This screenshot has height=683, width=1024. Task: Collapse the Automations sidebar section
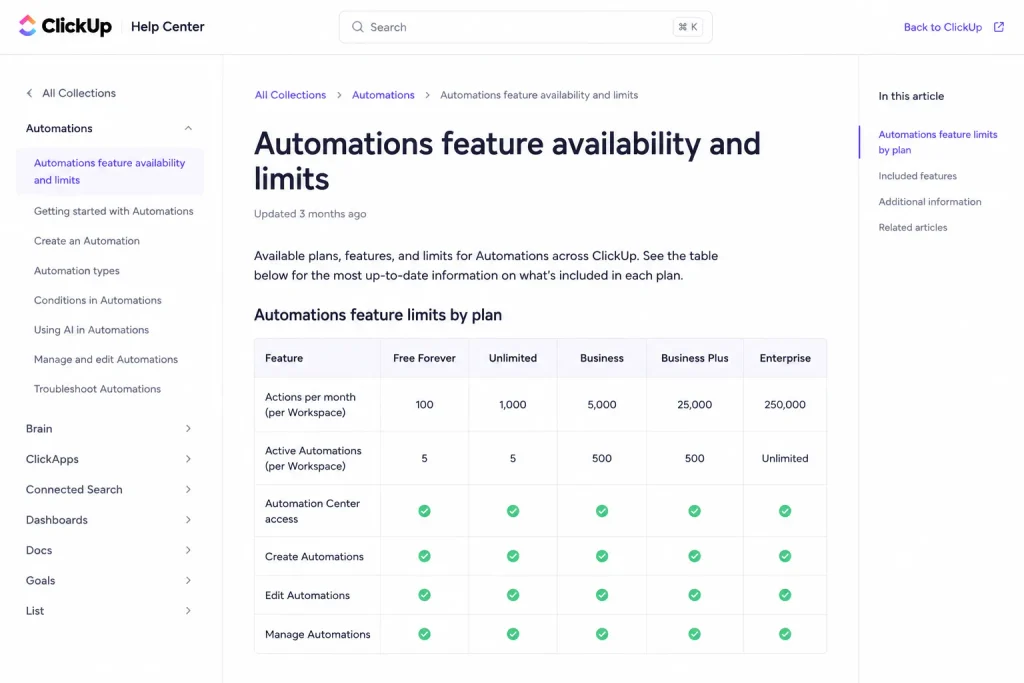[188, 128]
